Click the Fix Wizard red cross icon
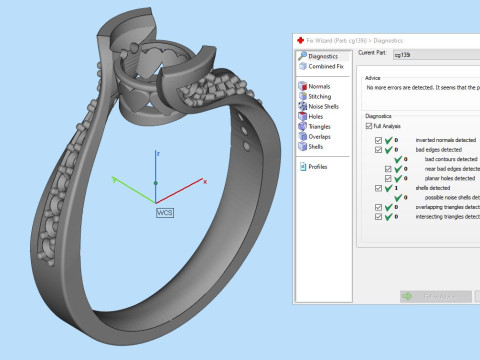This screenshot has width=480, height=360. click(300, 40)
